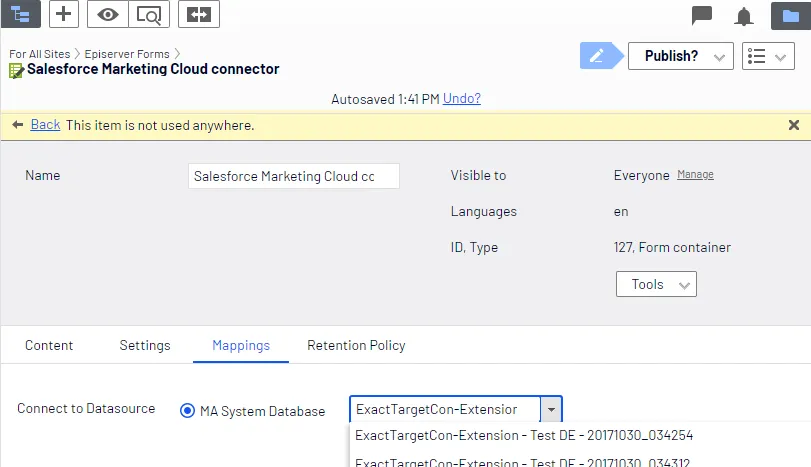Click the ExactTargetCon-Extension combo box field
Image resolution: width=811 pixels, height=467 pixels.
(x=445, y=410)
